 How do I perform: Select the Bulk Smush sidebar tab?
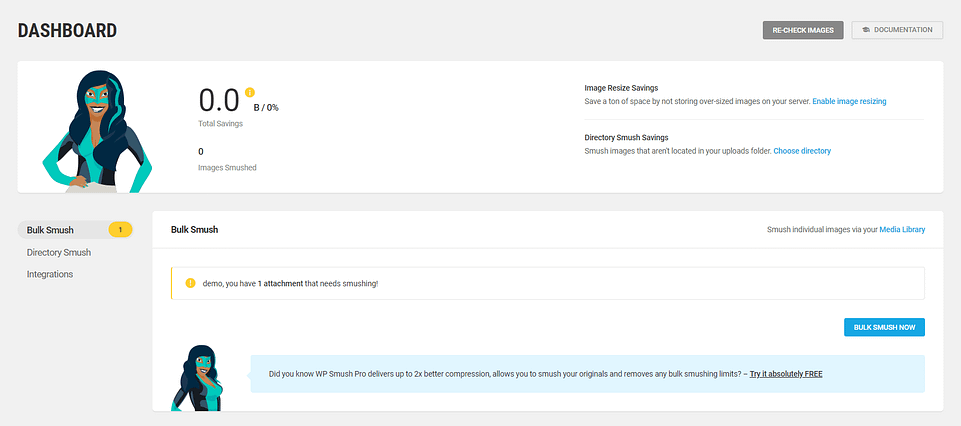(50, 230)
